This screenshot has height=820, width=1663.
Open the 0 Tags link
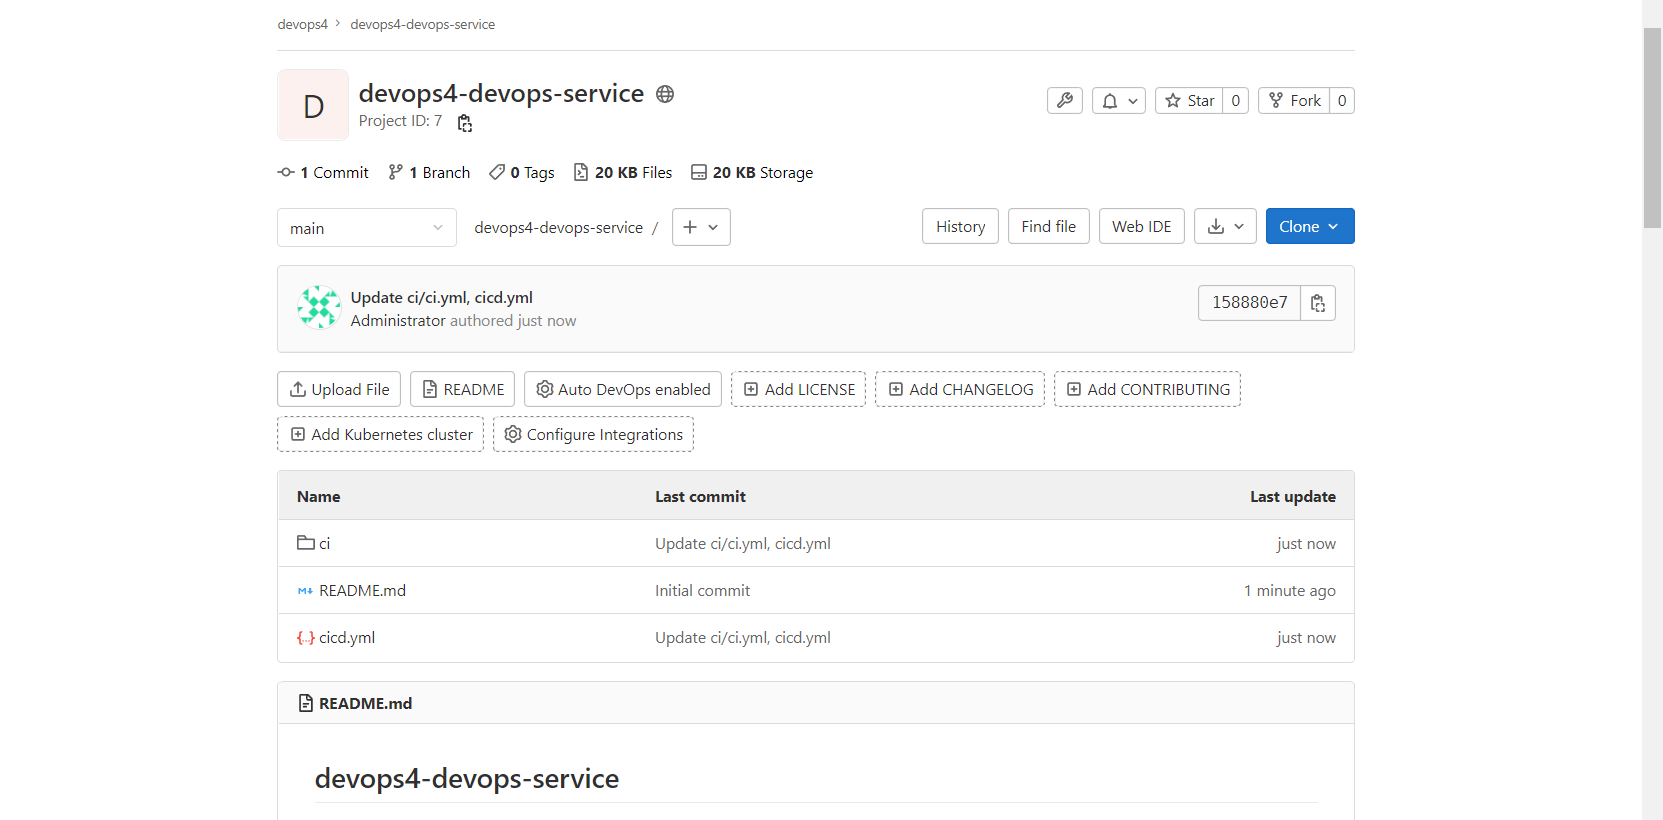(x=522, y=173)
